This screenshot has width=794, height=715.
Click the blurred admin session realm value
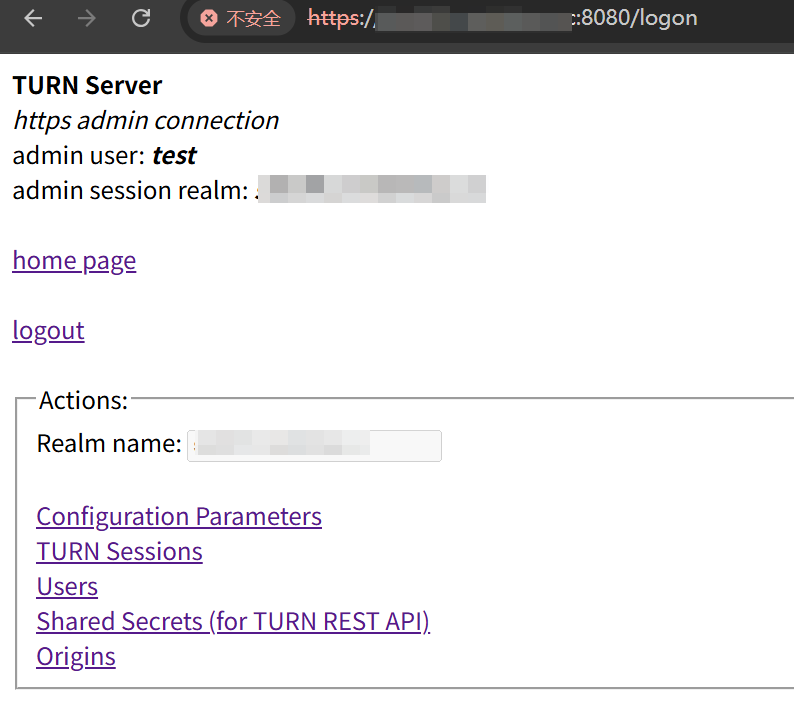click(x=371, y=190)
